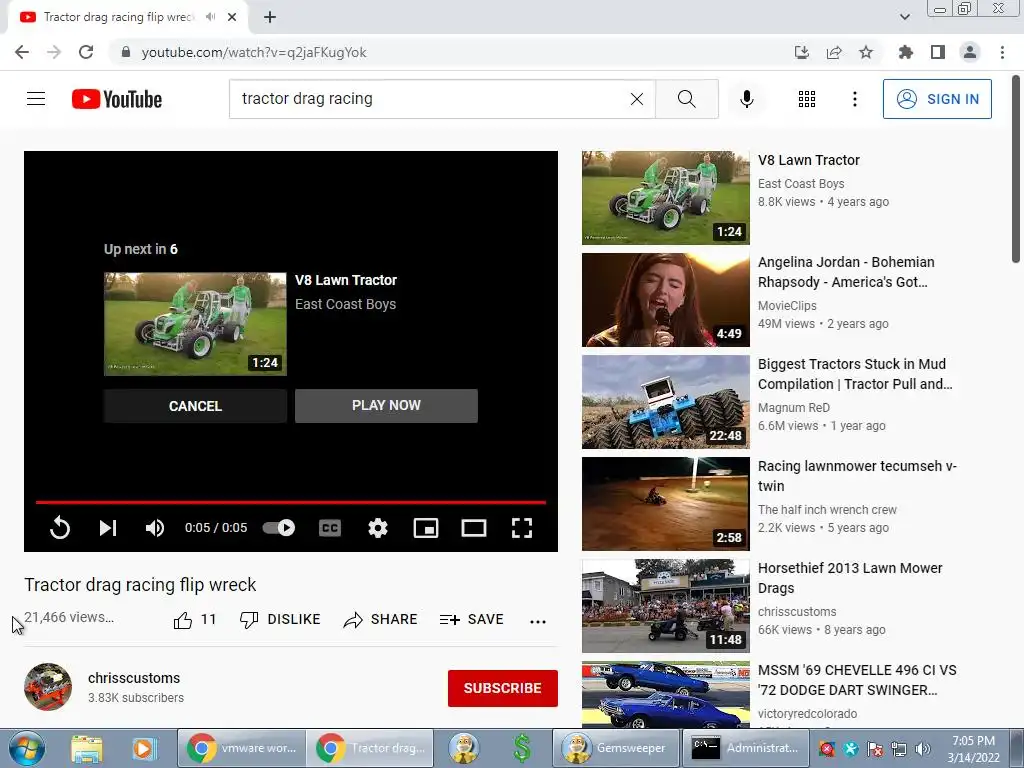The height and width of the screenshot is (768, 1024).
Task: Open the YouTube apps grid icon
Action: click(x=807, y=99)
